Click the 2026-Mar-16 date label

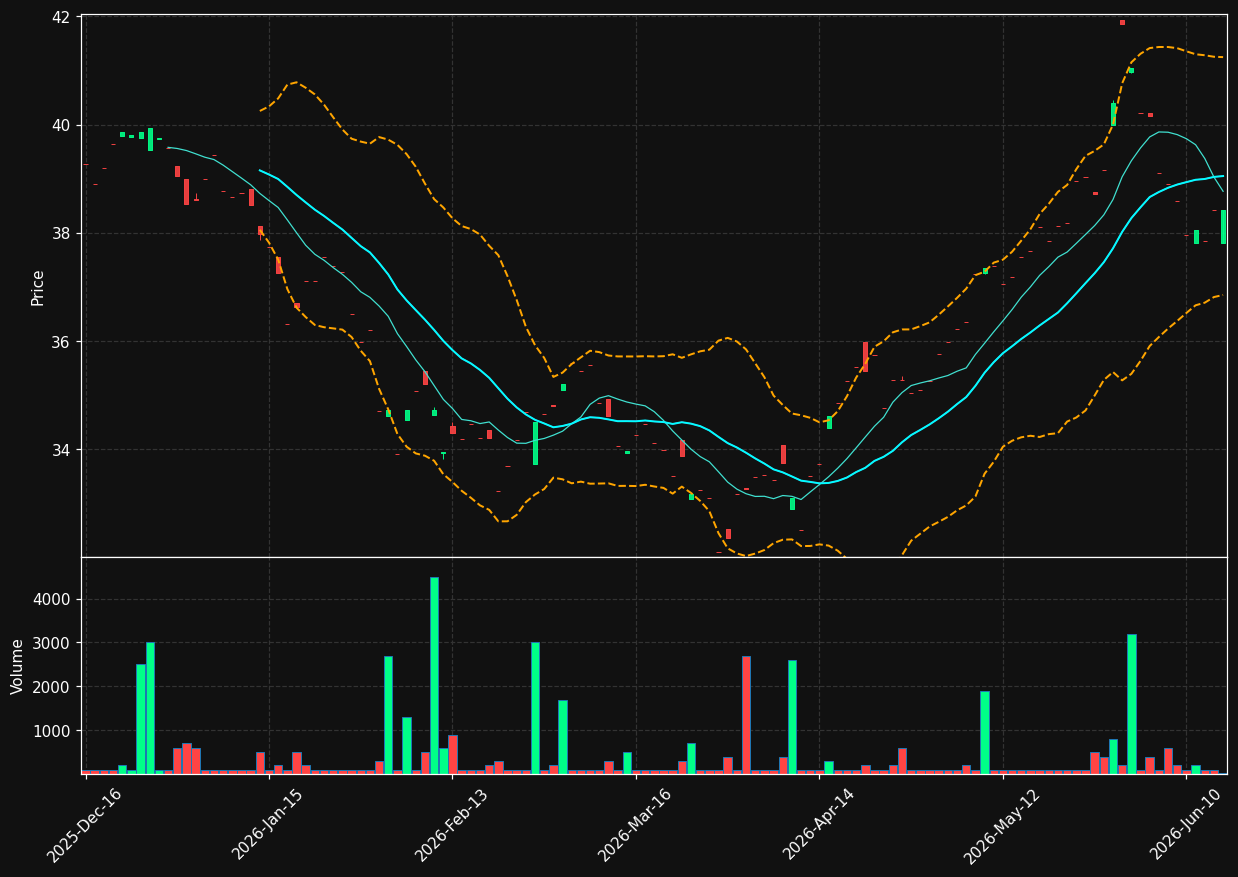click(636, 824)
